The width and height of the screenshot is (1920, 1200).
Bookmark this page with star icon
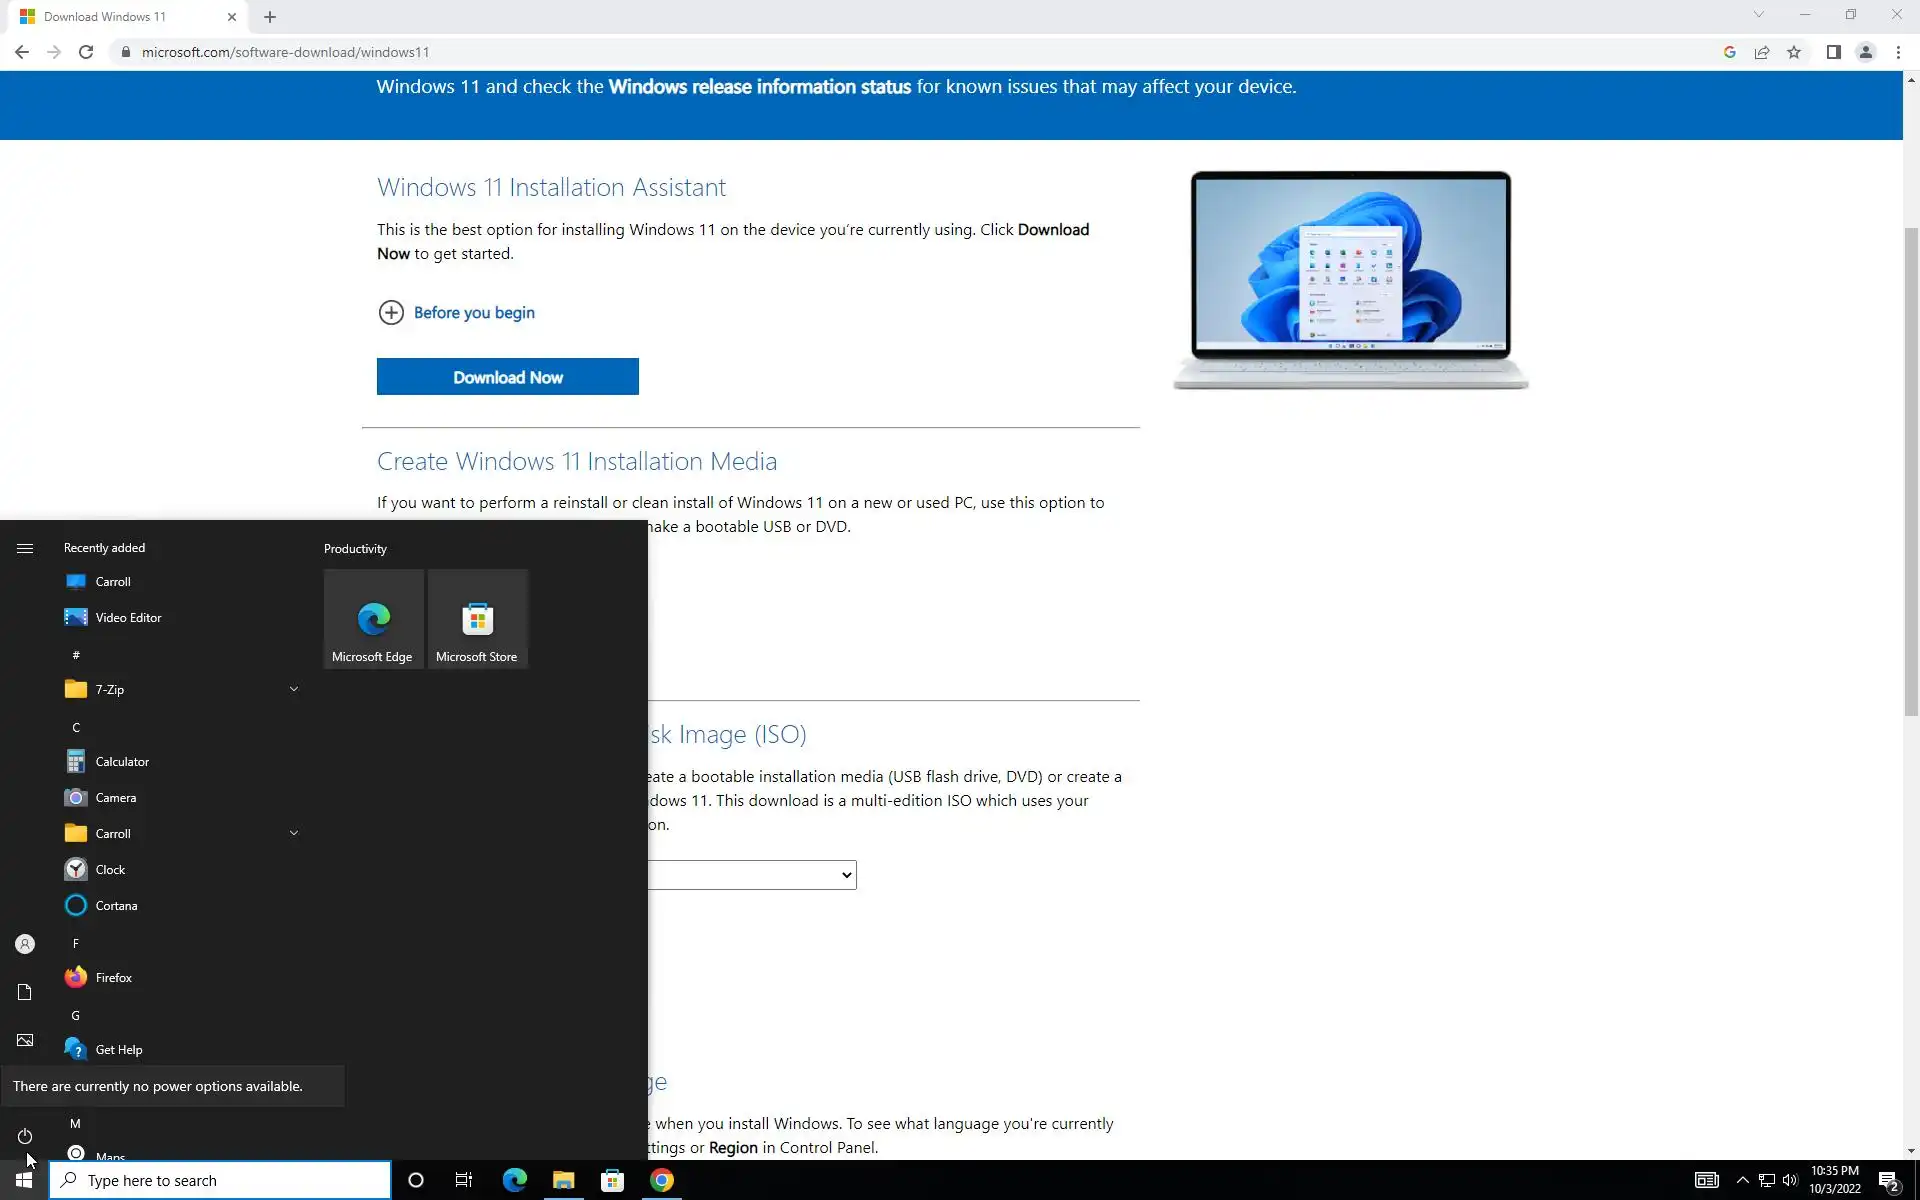(x=1794, y=52)
